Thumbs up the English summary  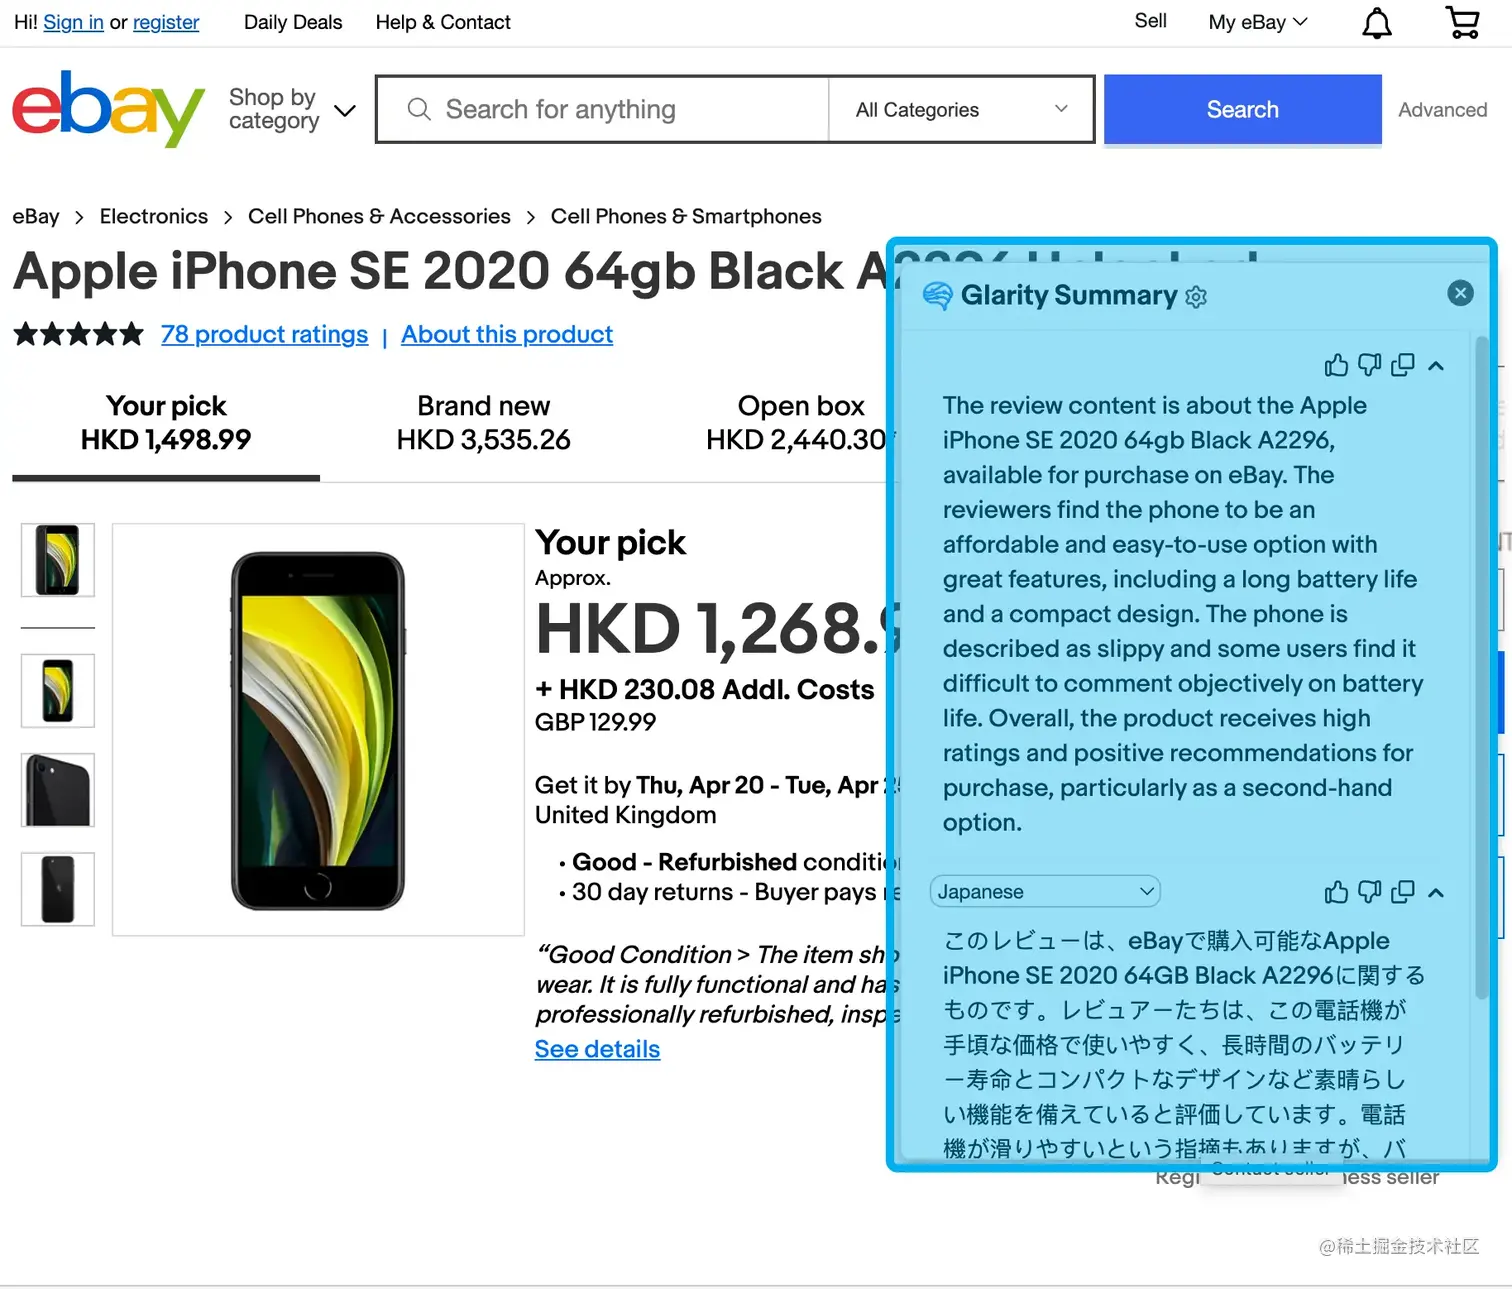pos(1336,366)
